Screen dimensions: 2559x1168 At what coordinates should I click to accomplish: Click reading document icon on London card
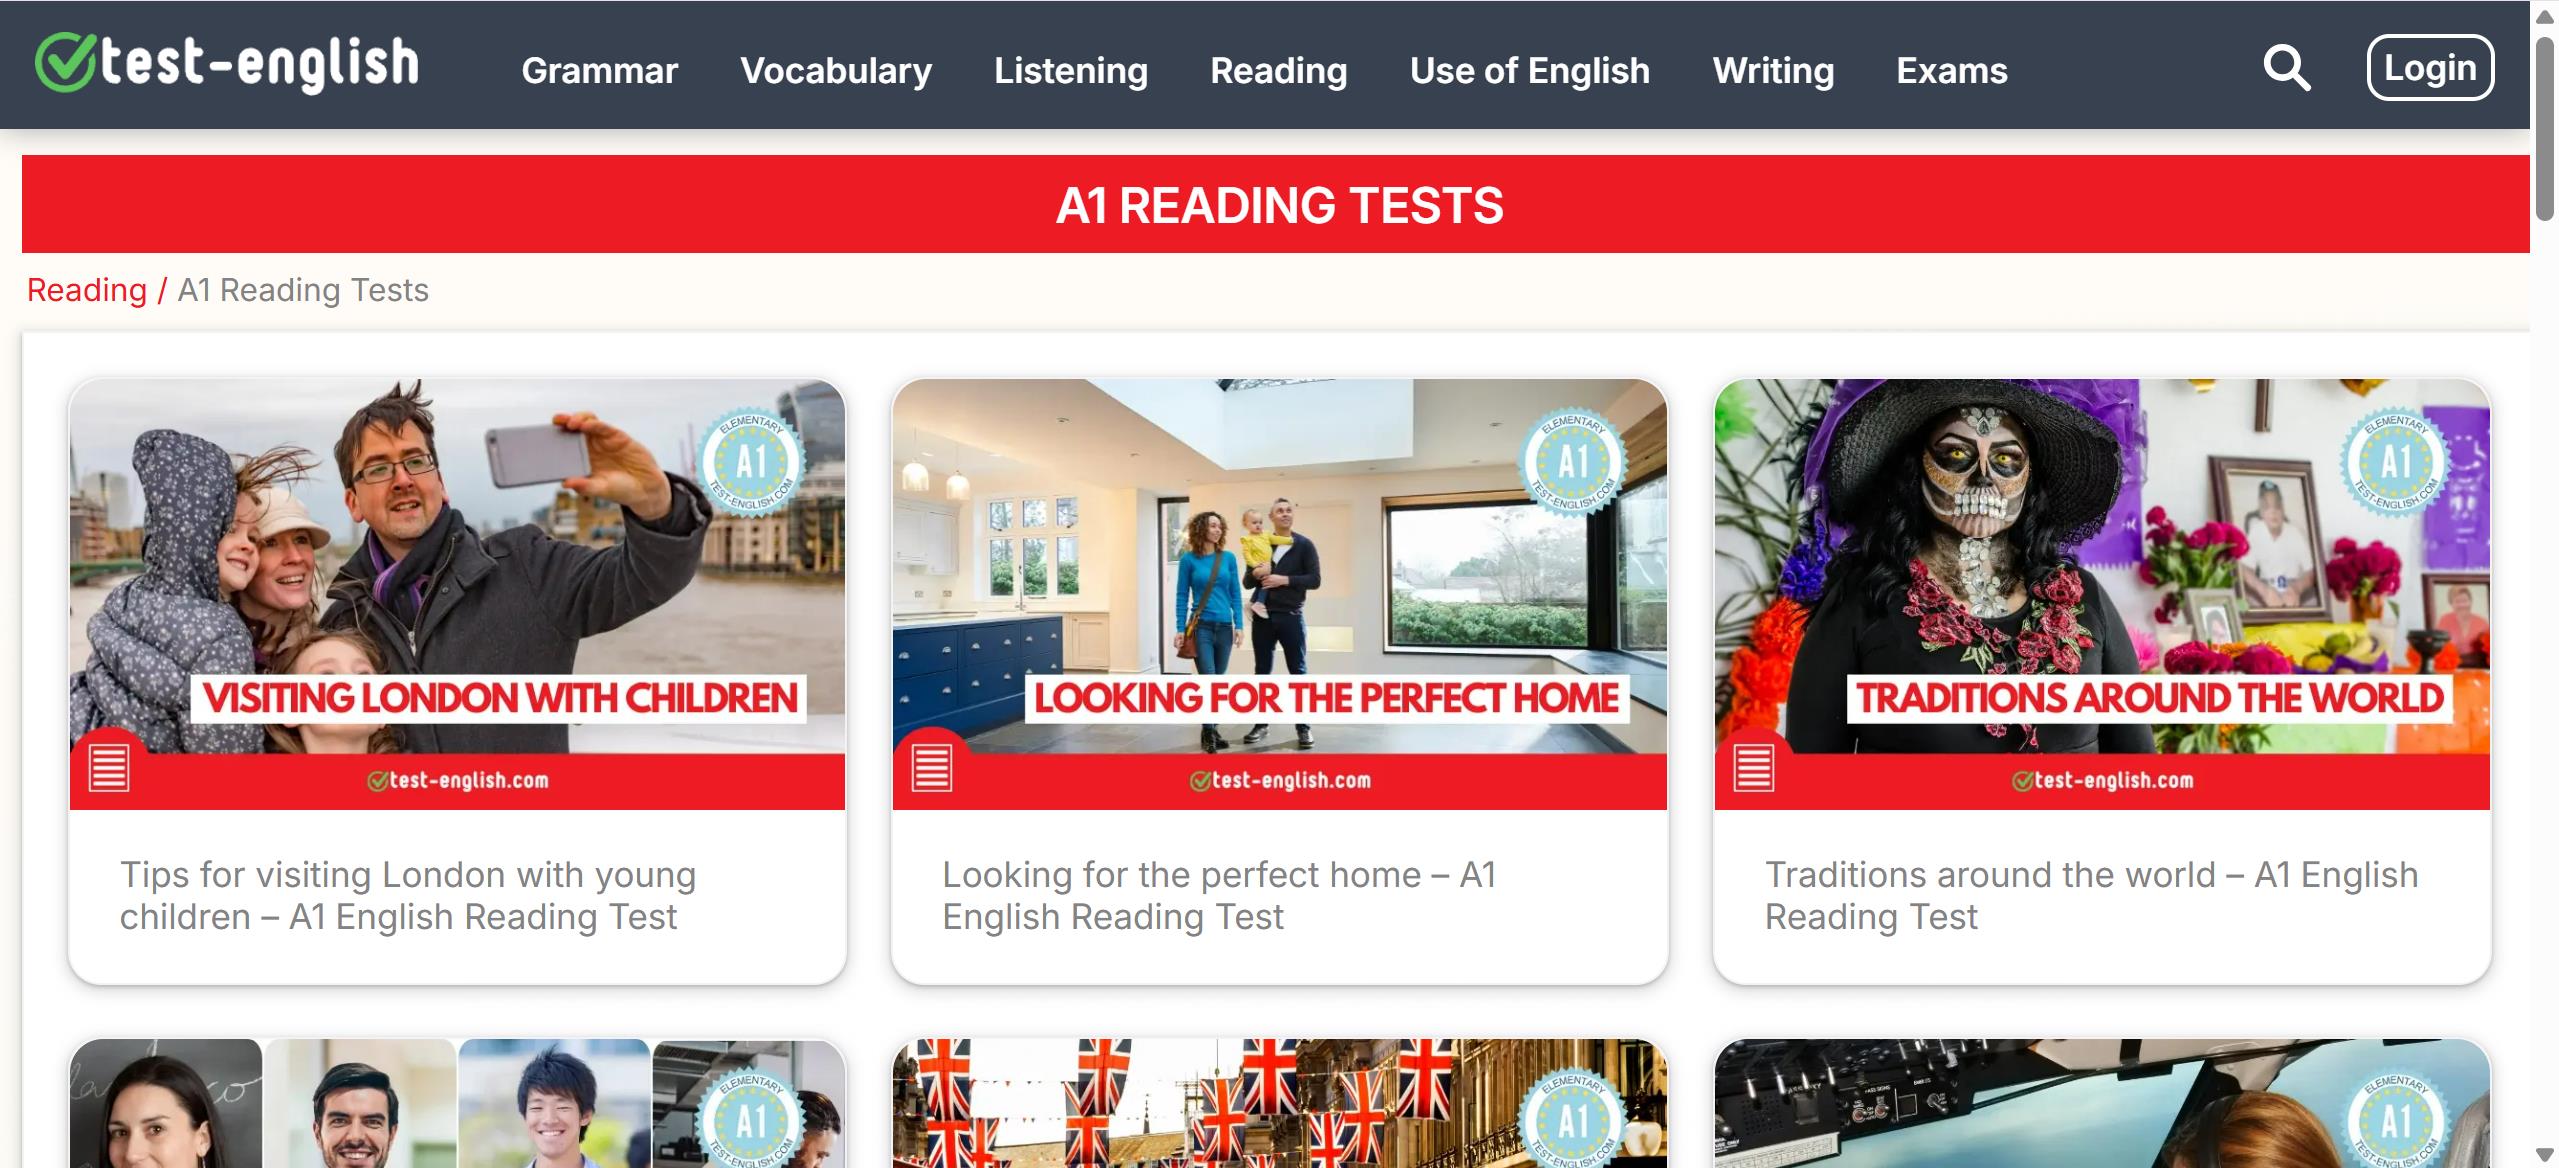109,769
